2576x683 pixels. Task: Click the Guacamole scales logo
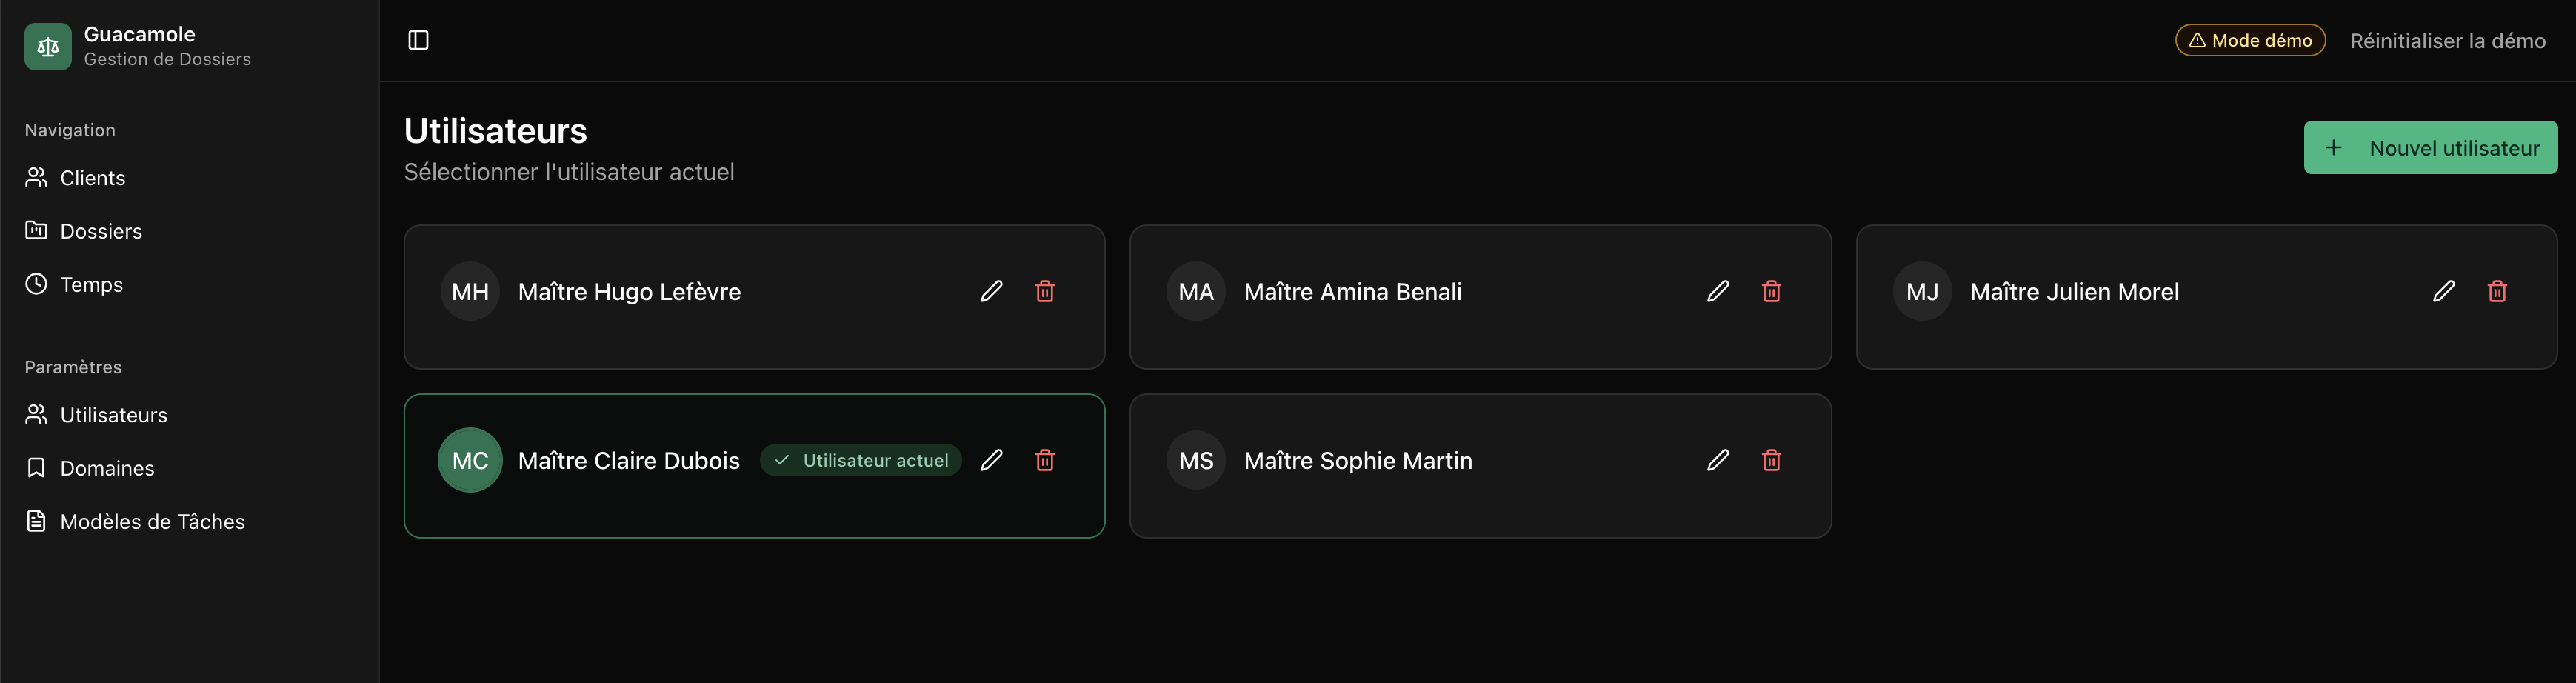48,47
